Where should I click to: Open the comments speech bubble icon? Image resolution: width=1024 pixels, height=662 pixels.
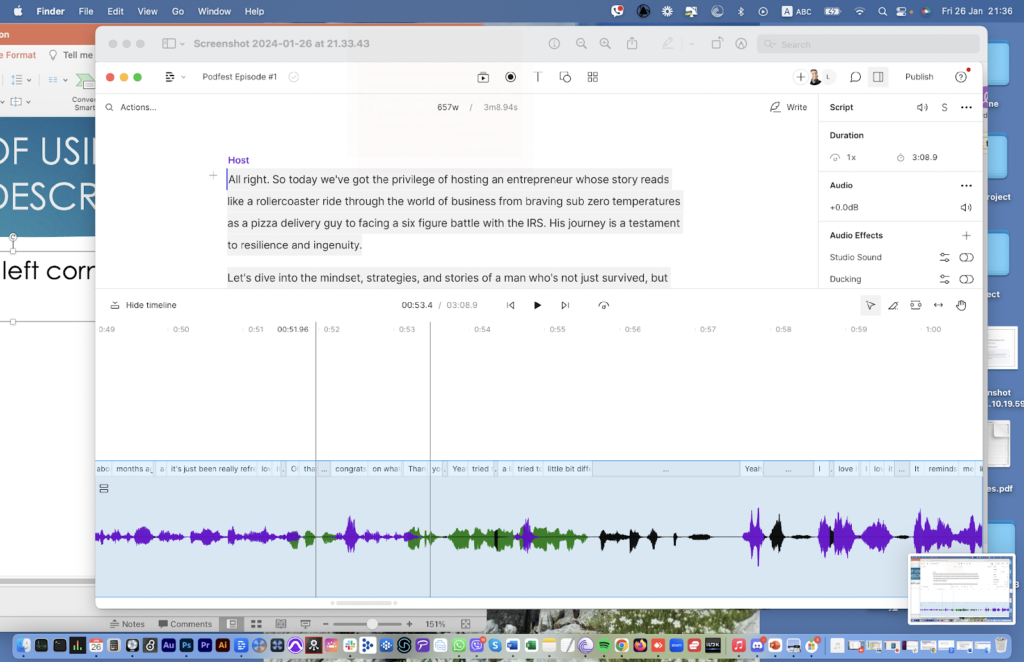[x=855, y=77]
